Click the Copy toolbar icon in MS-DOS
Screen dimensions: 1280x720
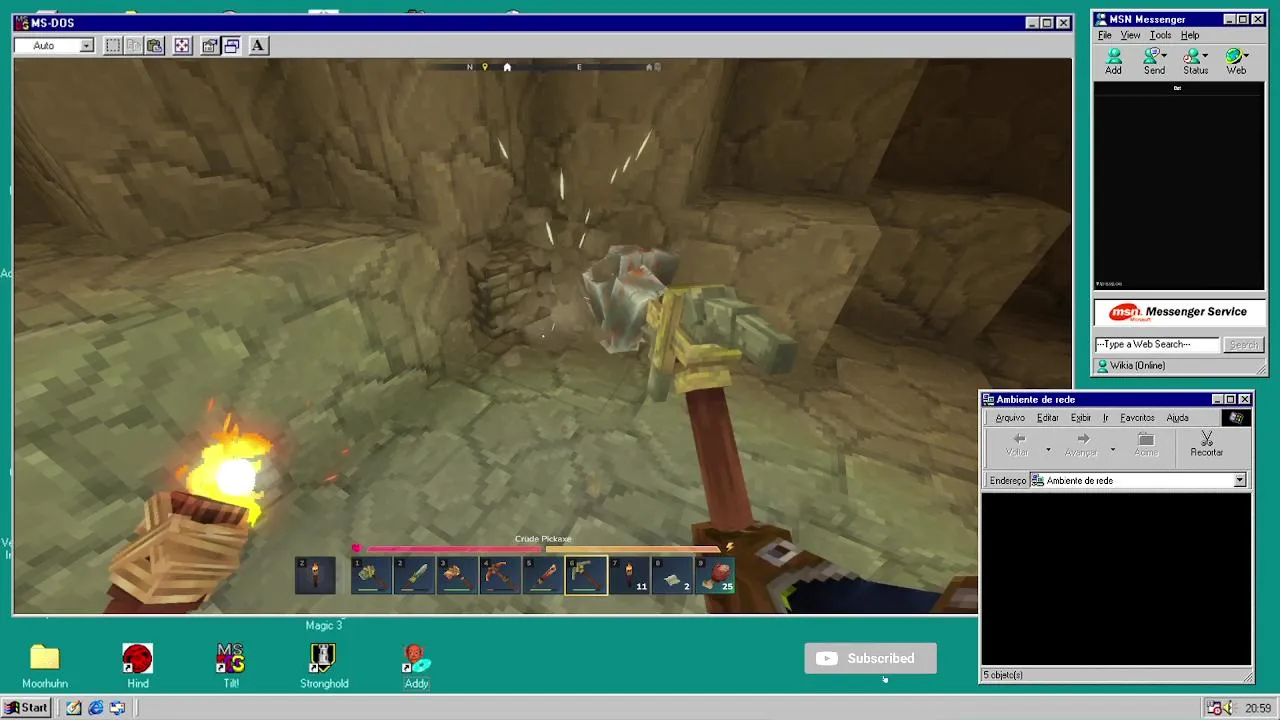coord(133,45)
